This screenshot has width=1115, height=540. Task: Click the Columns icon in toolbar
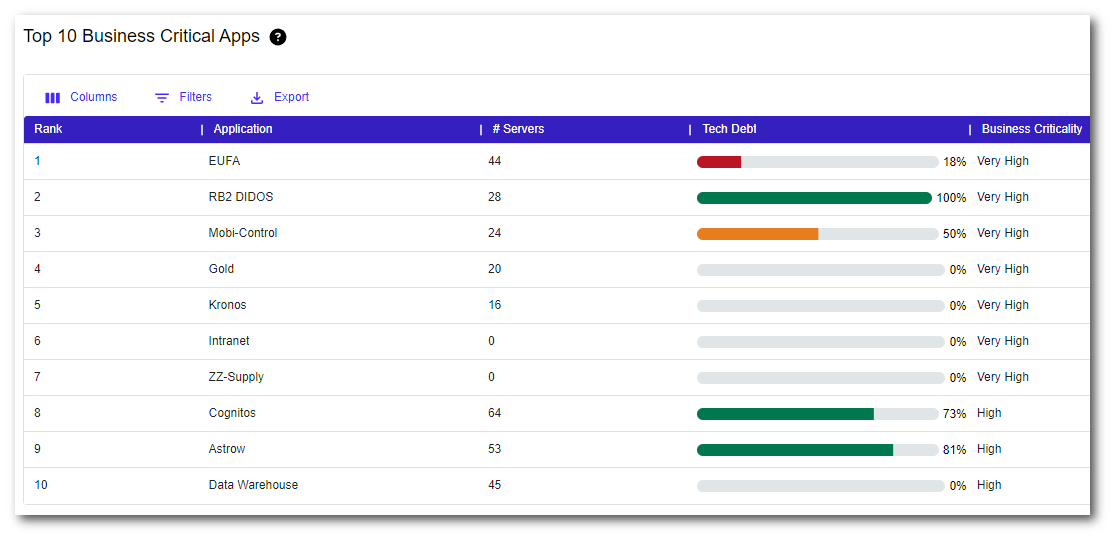[53, 98]
